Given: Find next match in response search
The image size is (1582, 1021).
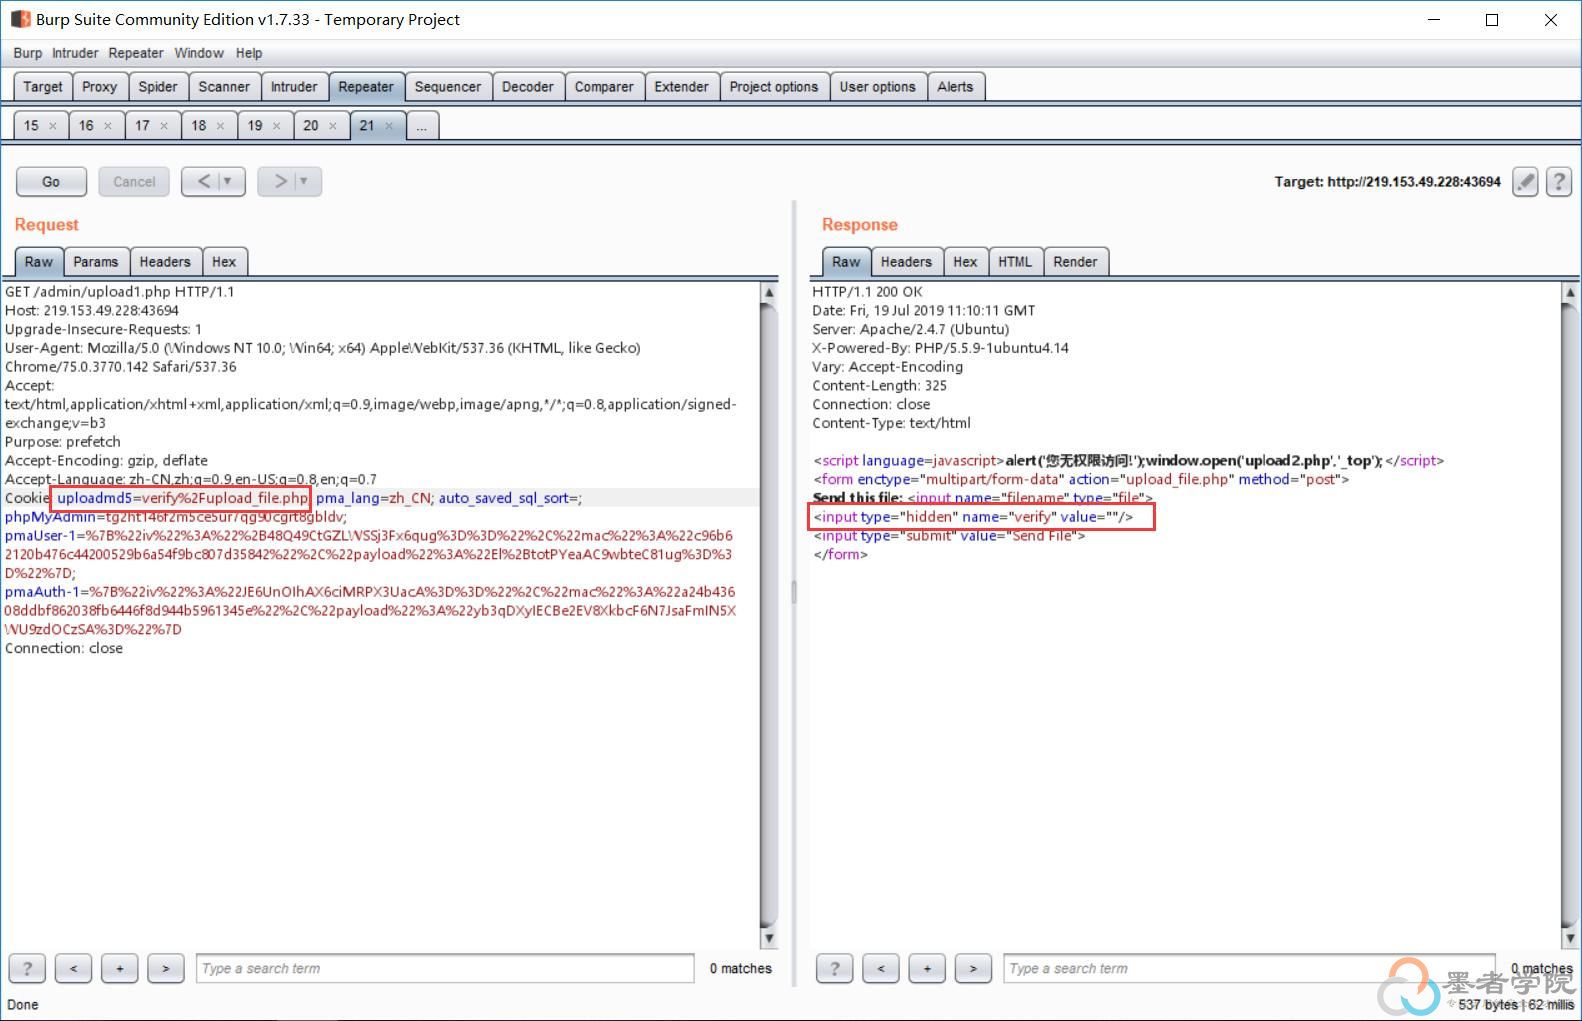Looking at the screenshot, I should pos(973,968).
